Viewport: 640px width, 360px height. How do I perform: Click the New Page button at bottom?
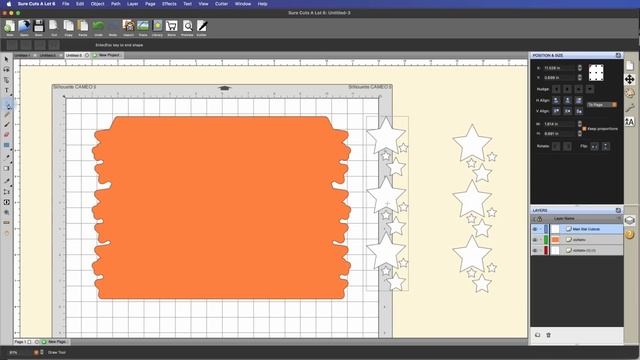54,342
